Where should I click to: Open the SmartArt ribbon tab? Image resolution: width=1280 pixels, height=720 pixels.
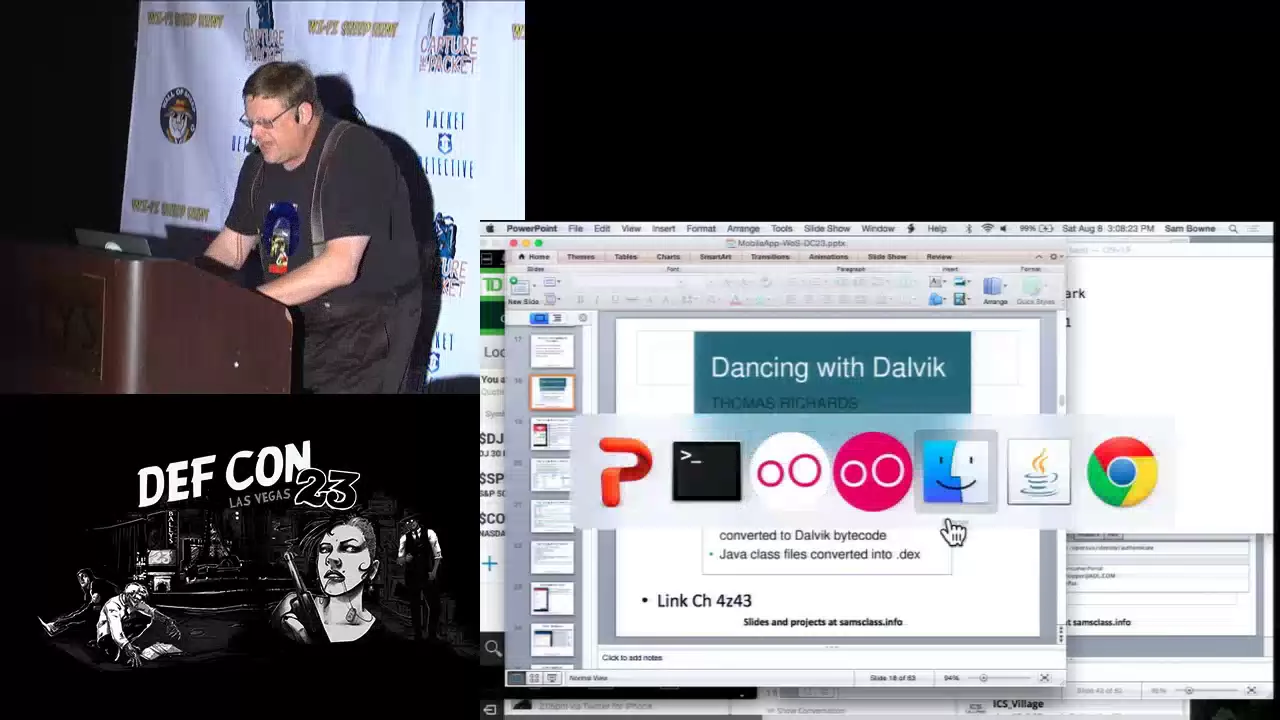(715, 257)
